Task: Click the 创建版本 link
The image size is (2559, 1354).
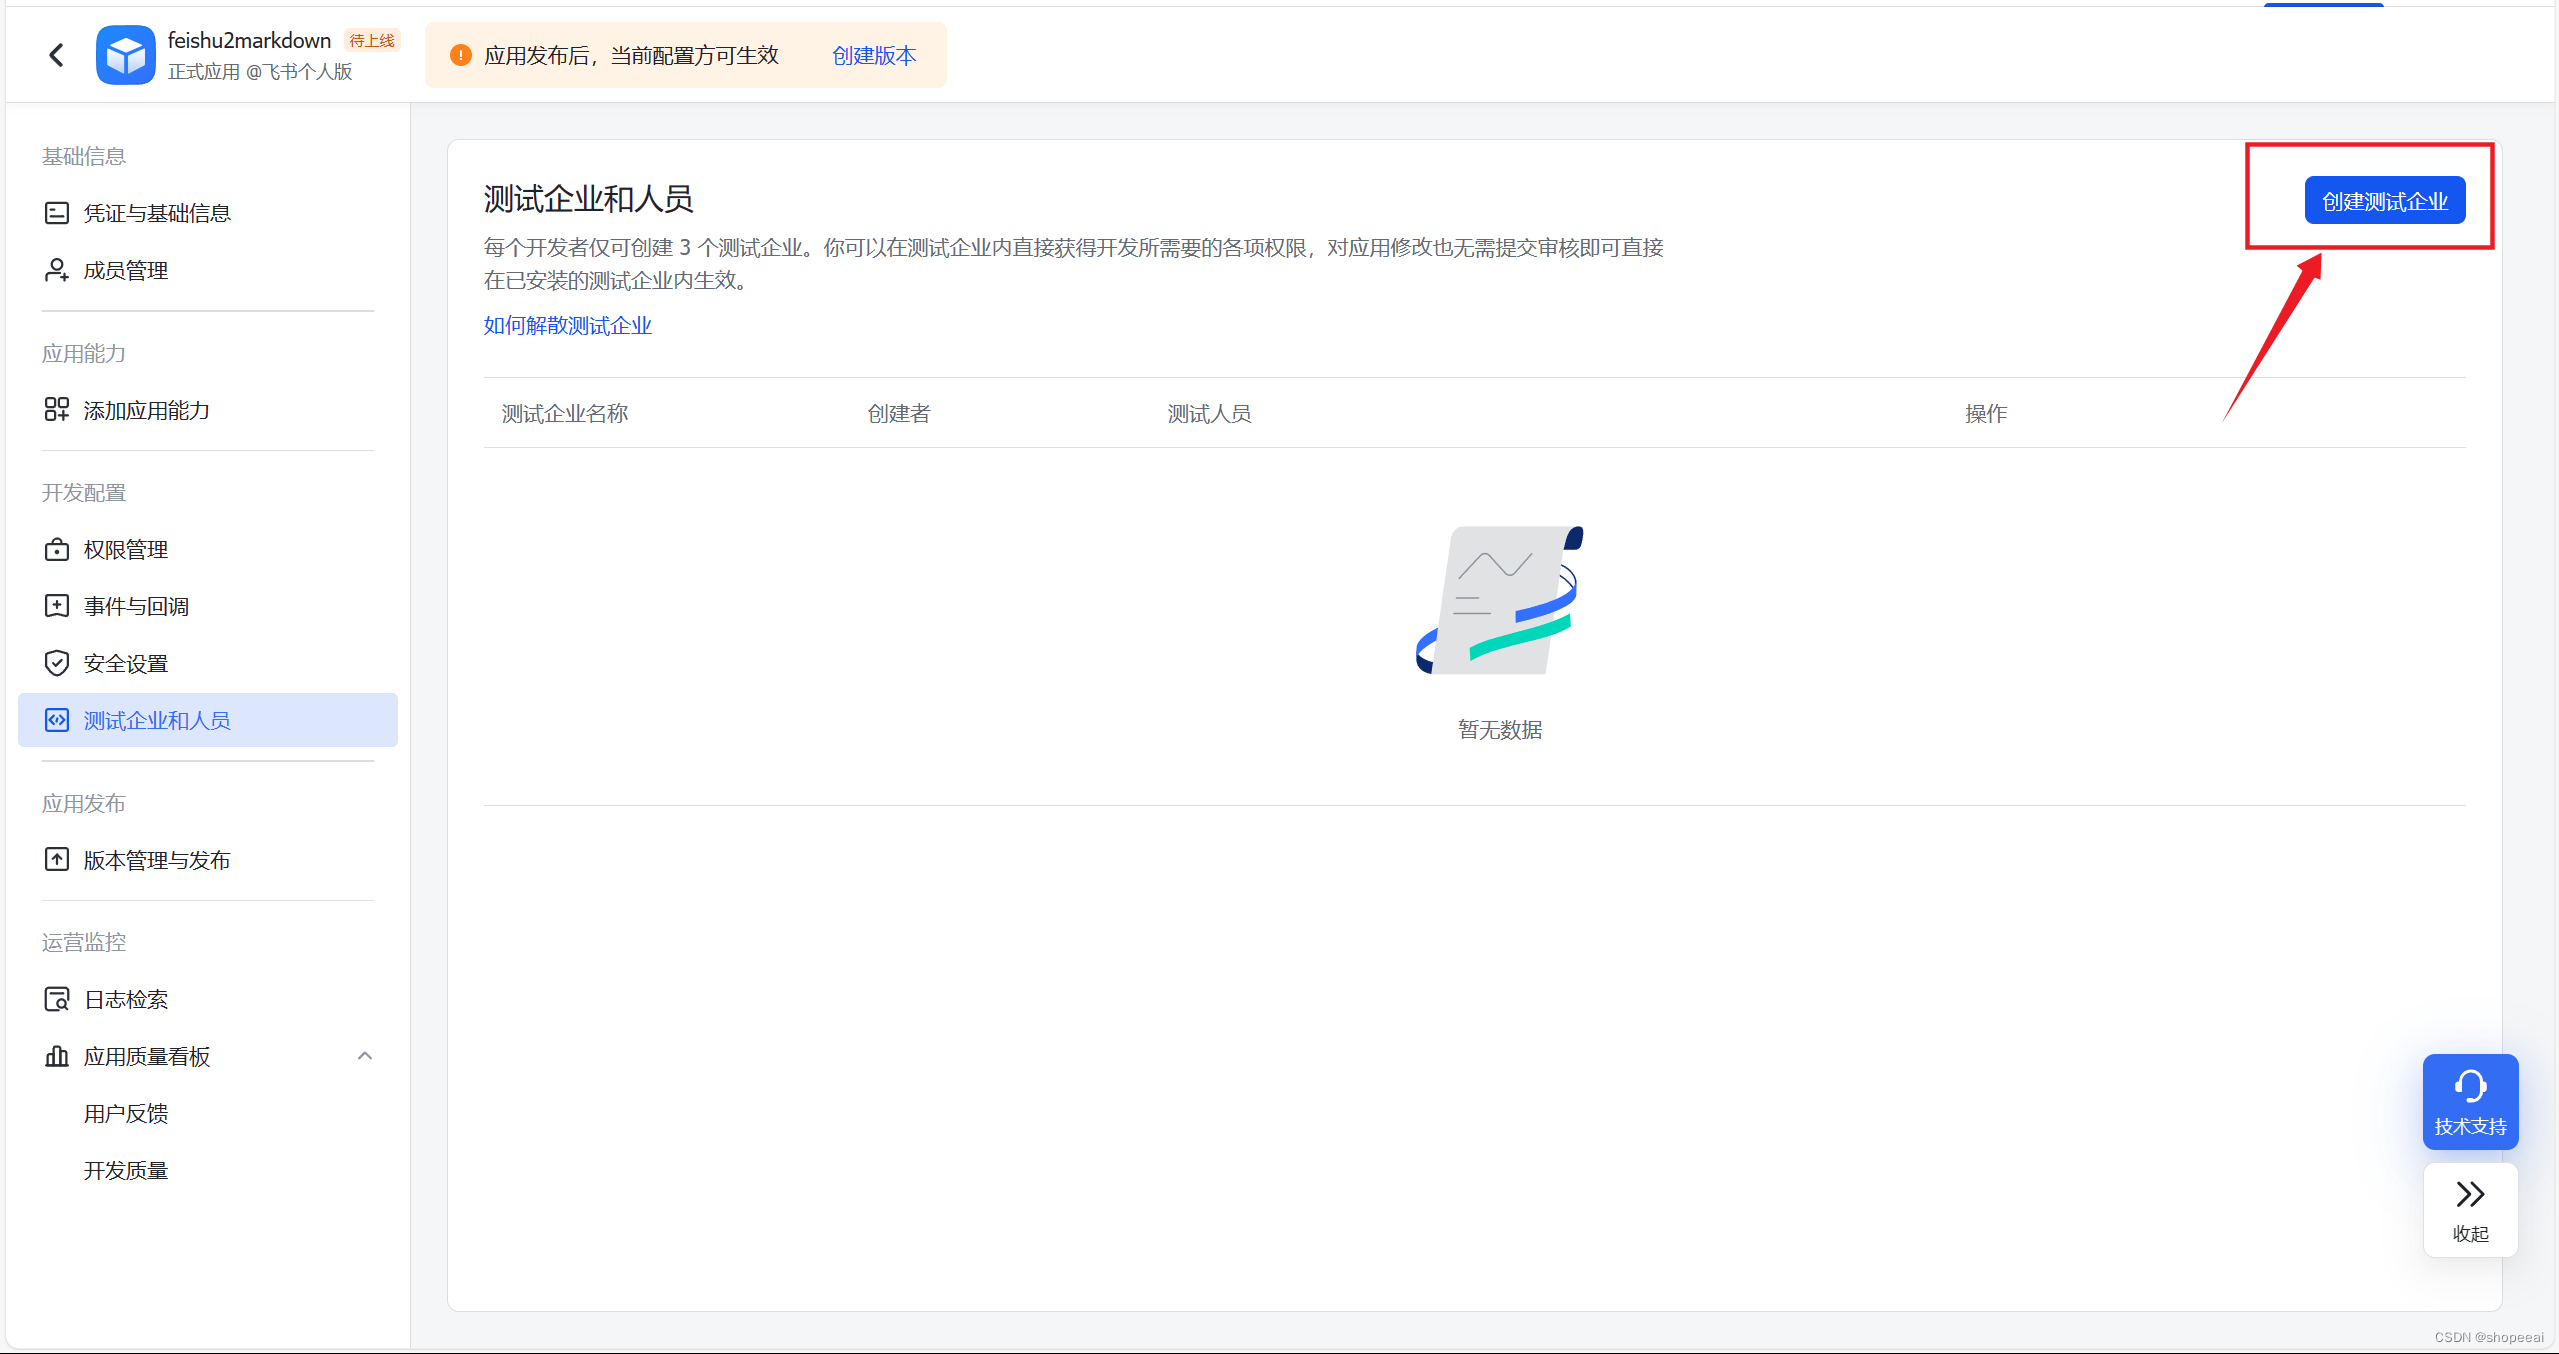Action: click(x=874, y=55)
